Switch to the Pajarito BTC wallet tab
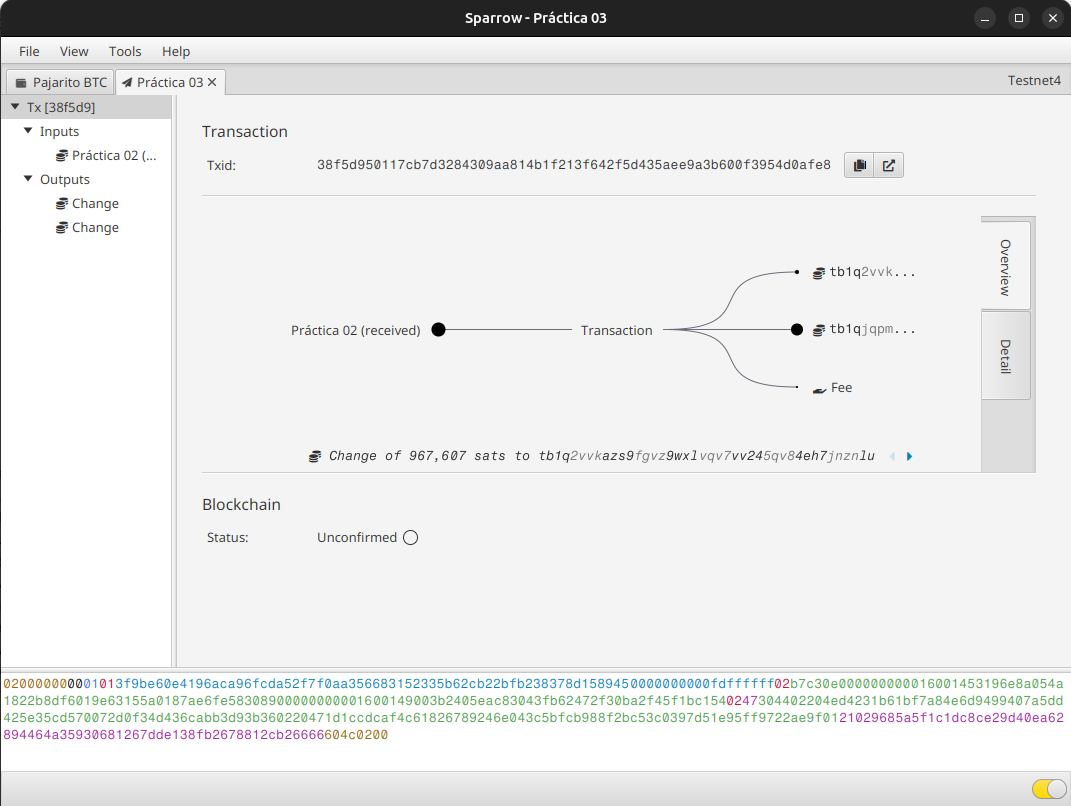 [61, 82]
